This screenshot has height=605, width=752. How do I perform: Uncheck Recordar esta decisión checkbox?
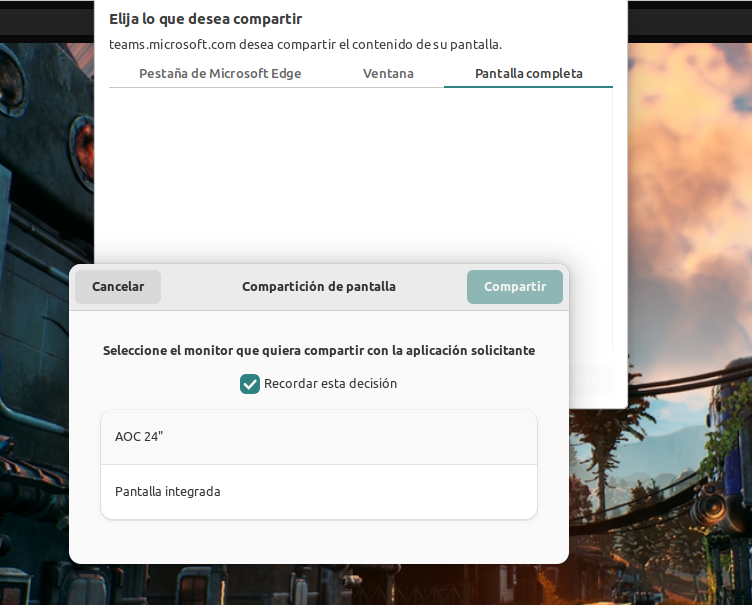coord(250,384)
